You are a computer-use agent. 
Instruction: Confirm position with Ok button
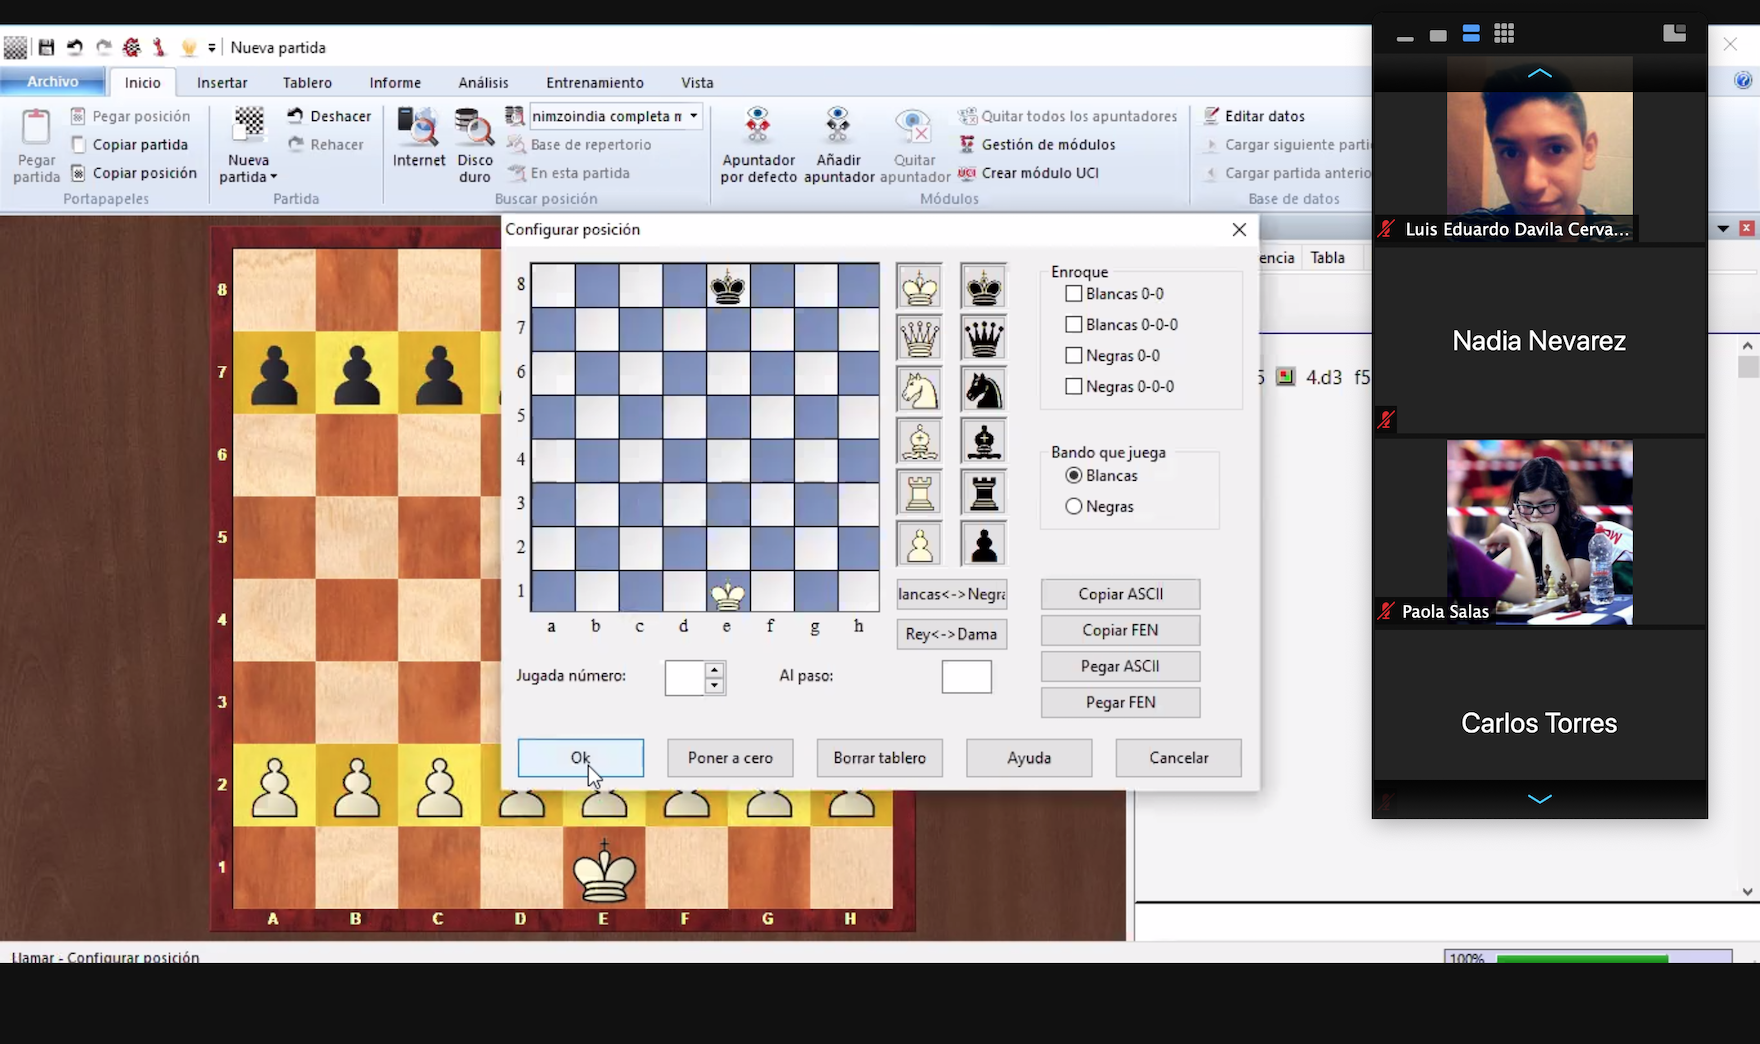pyautogui.click(x=580, y=758)
